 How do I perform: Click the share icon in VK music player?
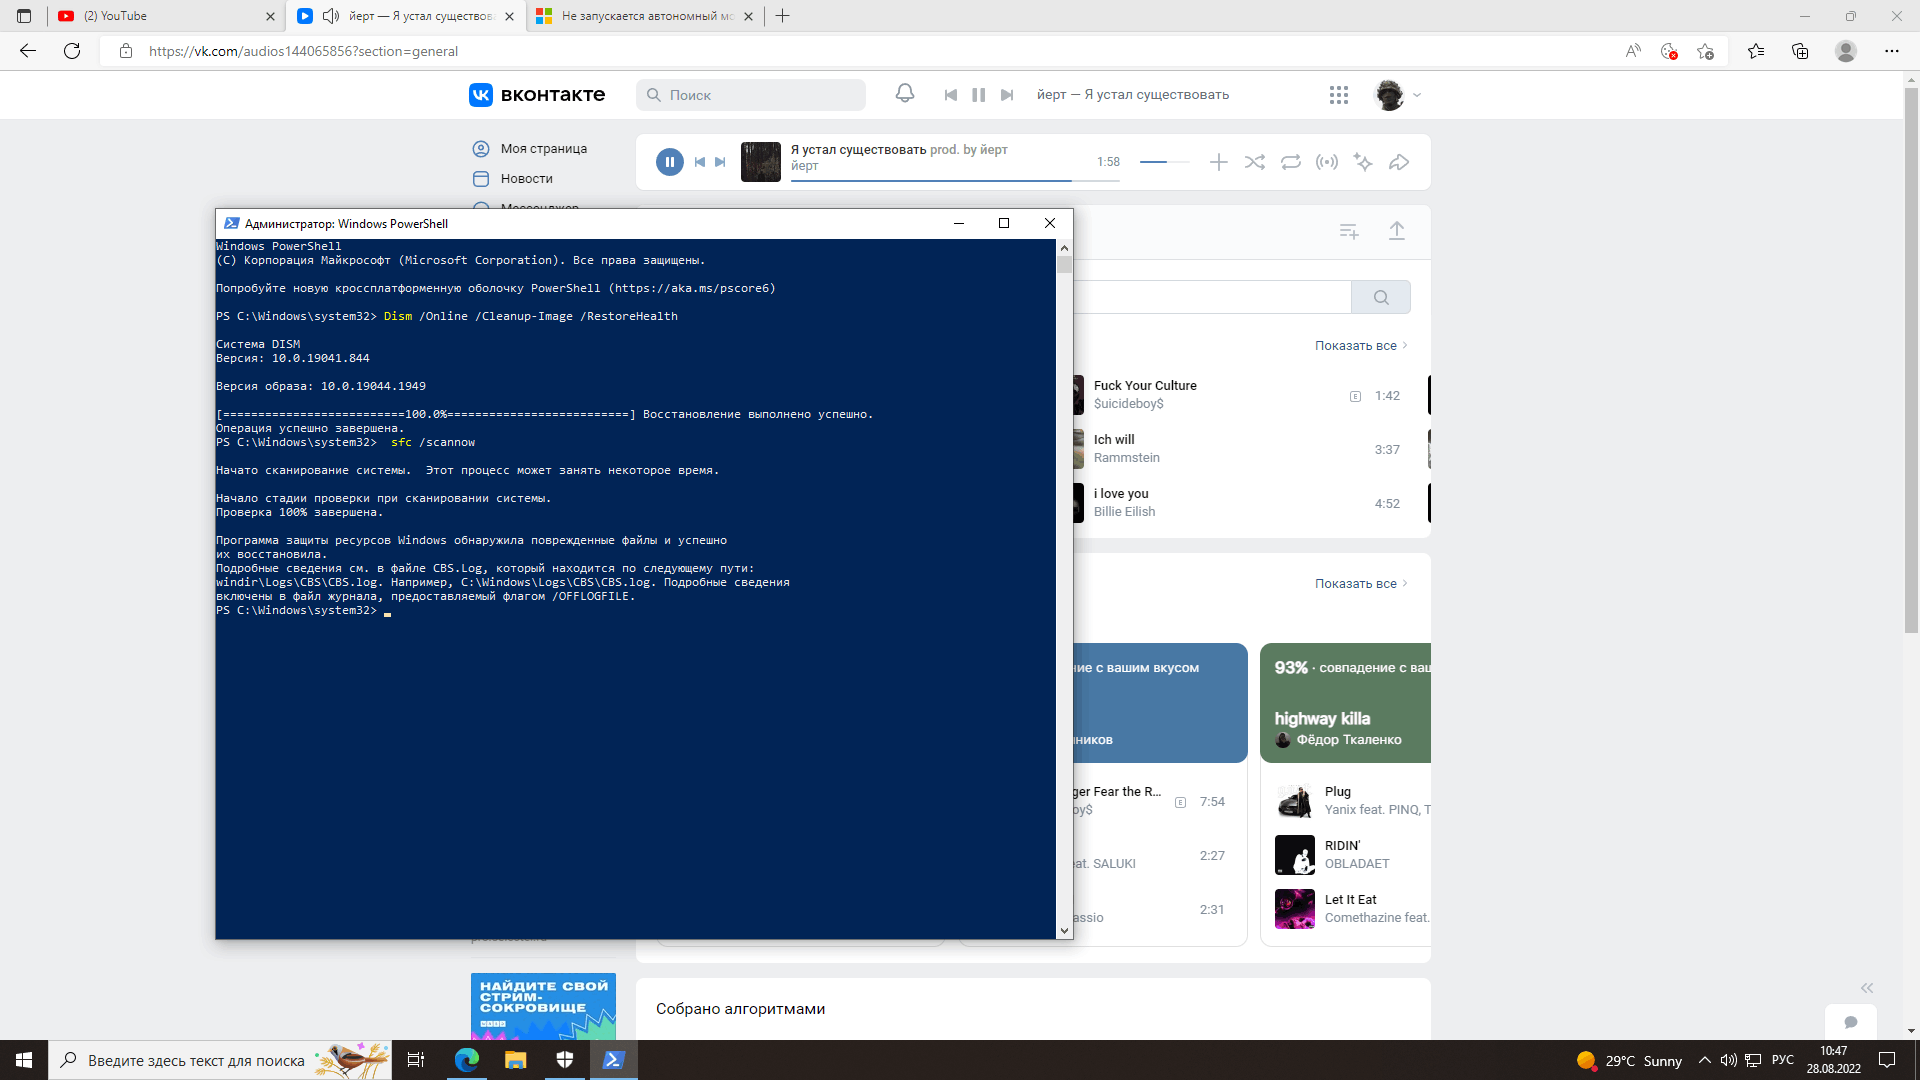click(1399, 161)
